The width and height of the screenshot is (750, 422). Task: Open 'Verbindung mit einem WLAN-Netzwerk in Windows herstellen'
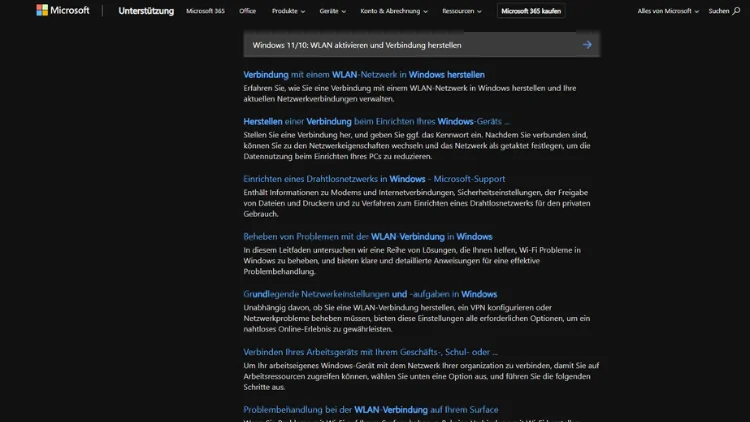coord(364,75)
